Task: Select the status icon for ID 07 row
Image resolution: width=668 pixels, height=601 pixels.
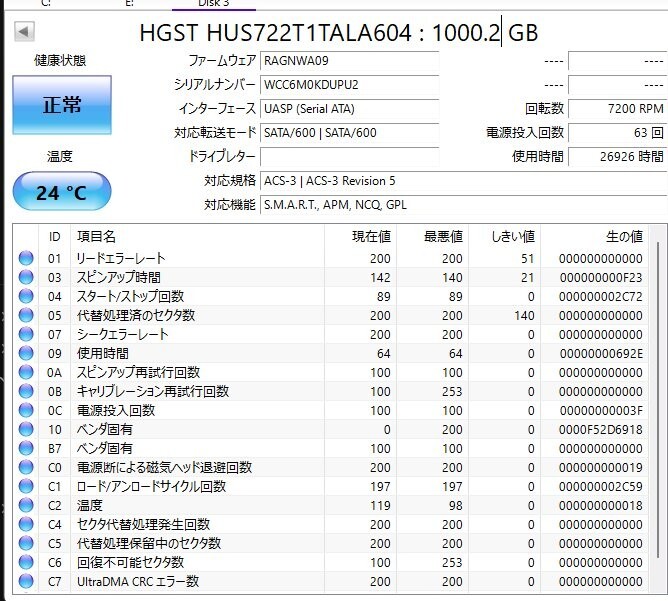Action: [26, 334]
